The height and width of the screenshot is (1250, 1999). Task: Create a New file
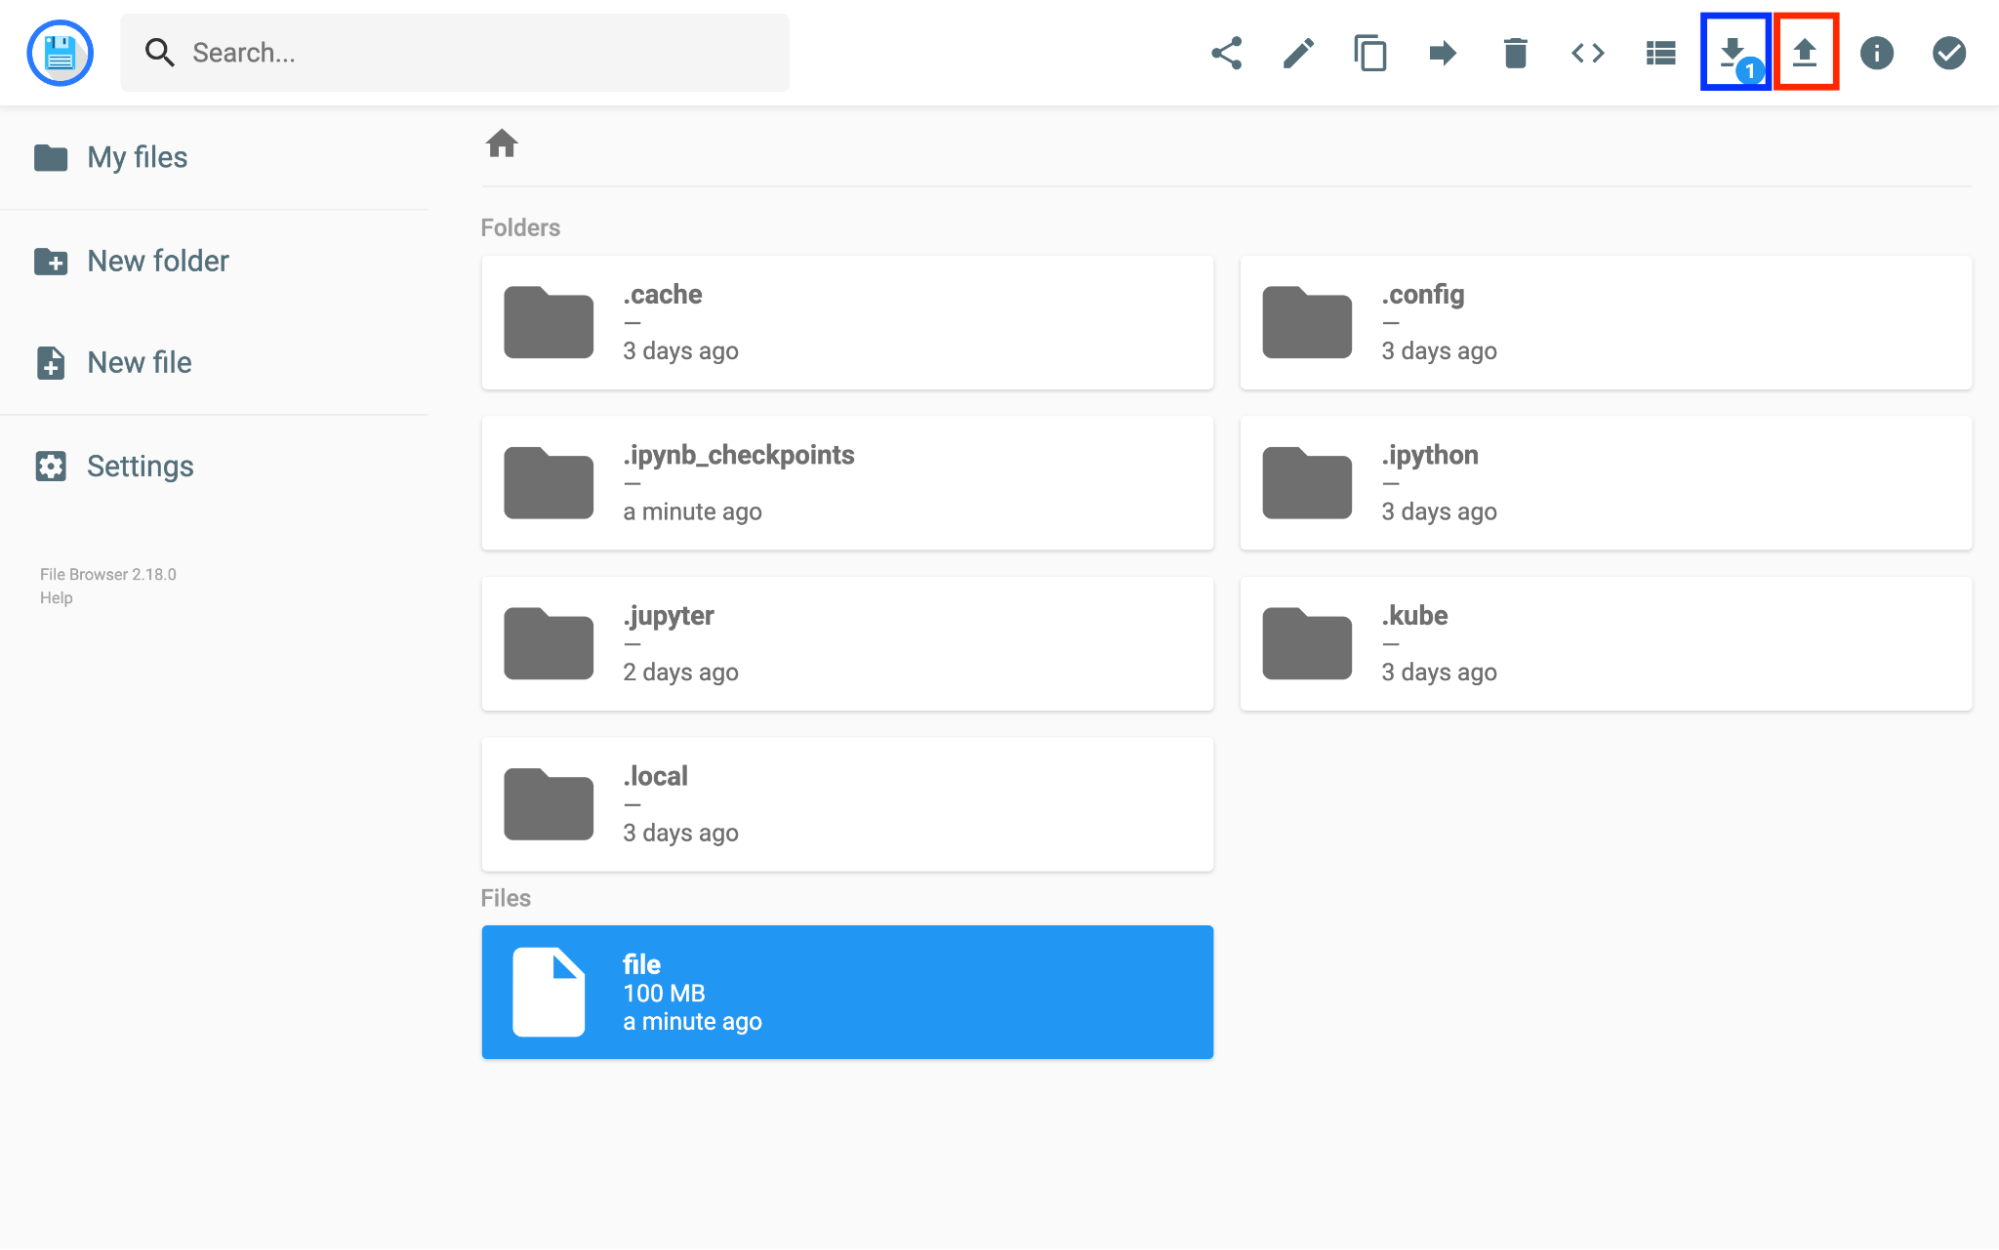pos(113,363)
